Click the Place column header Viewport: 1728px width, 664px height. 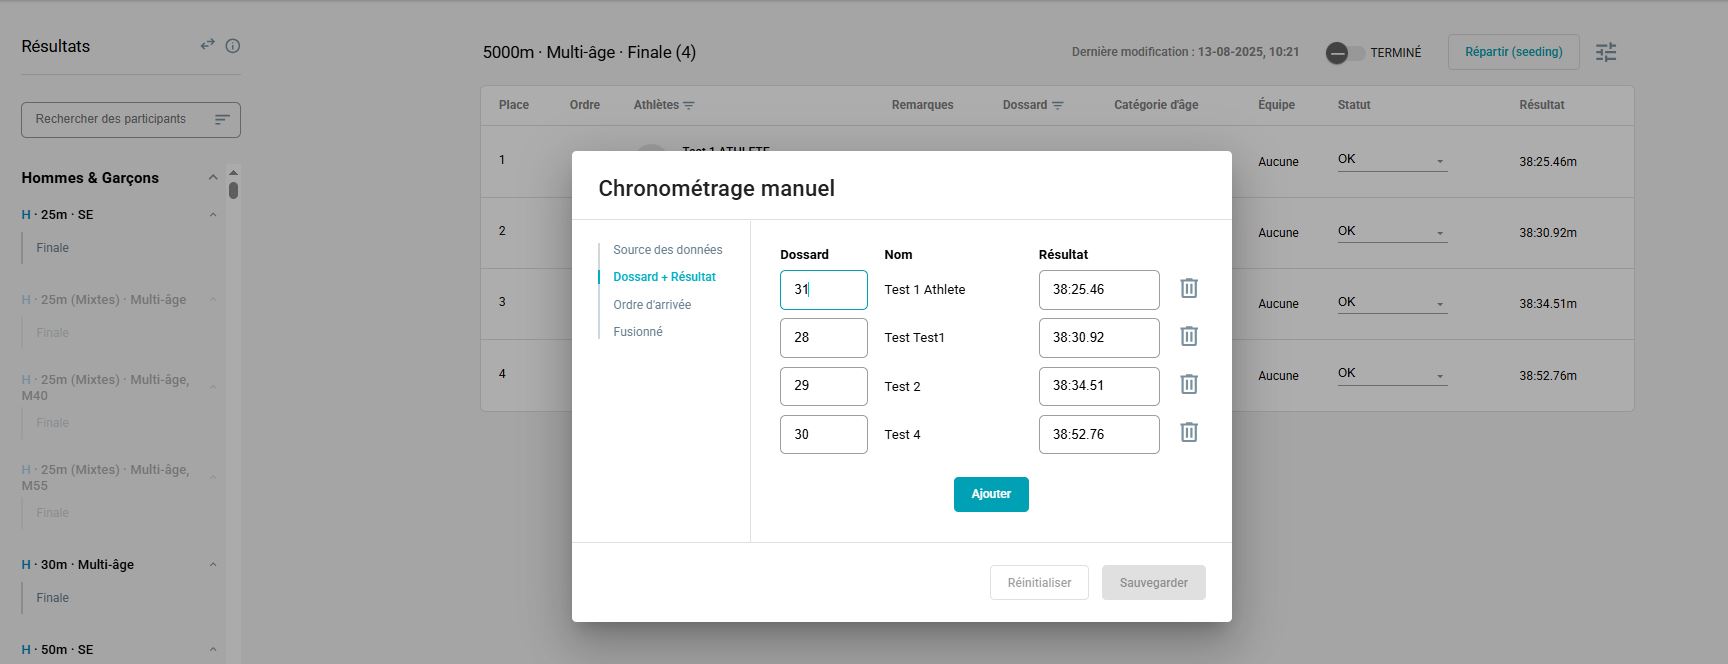pos(514,105)
